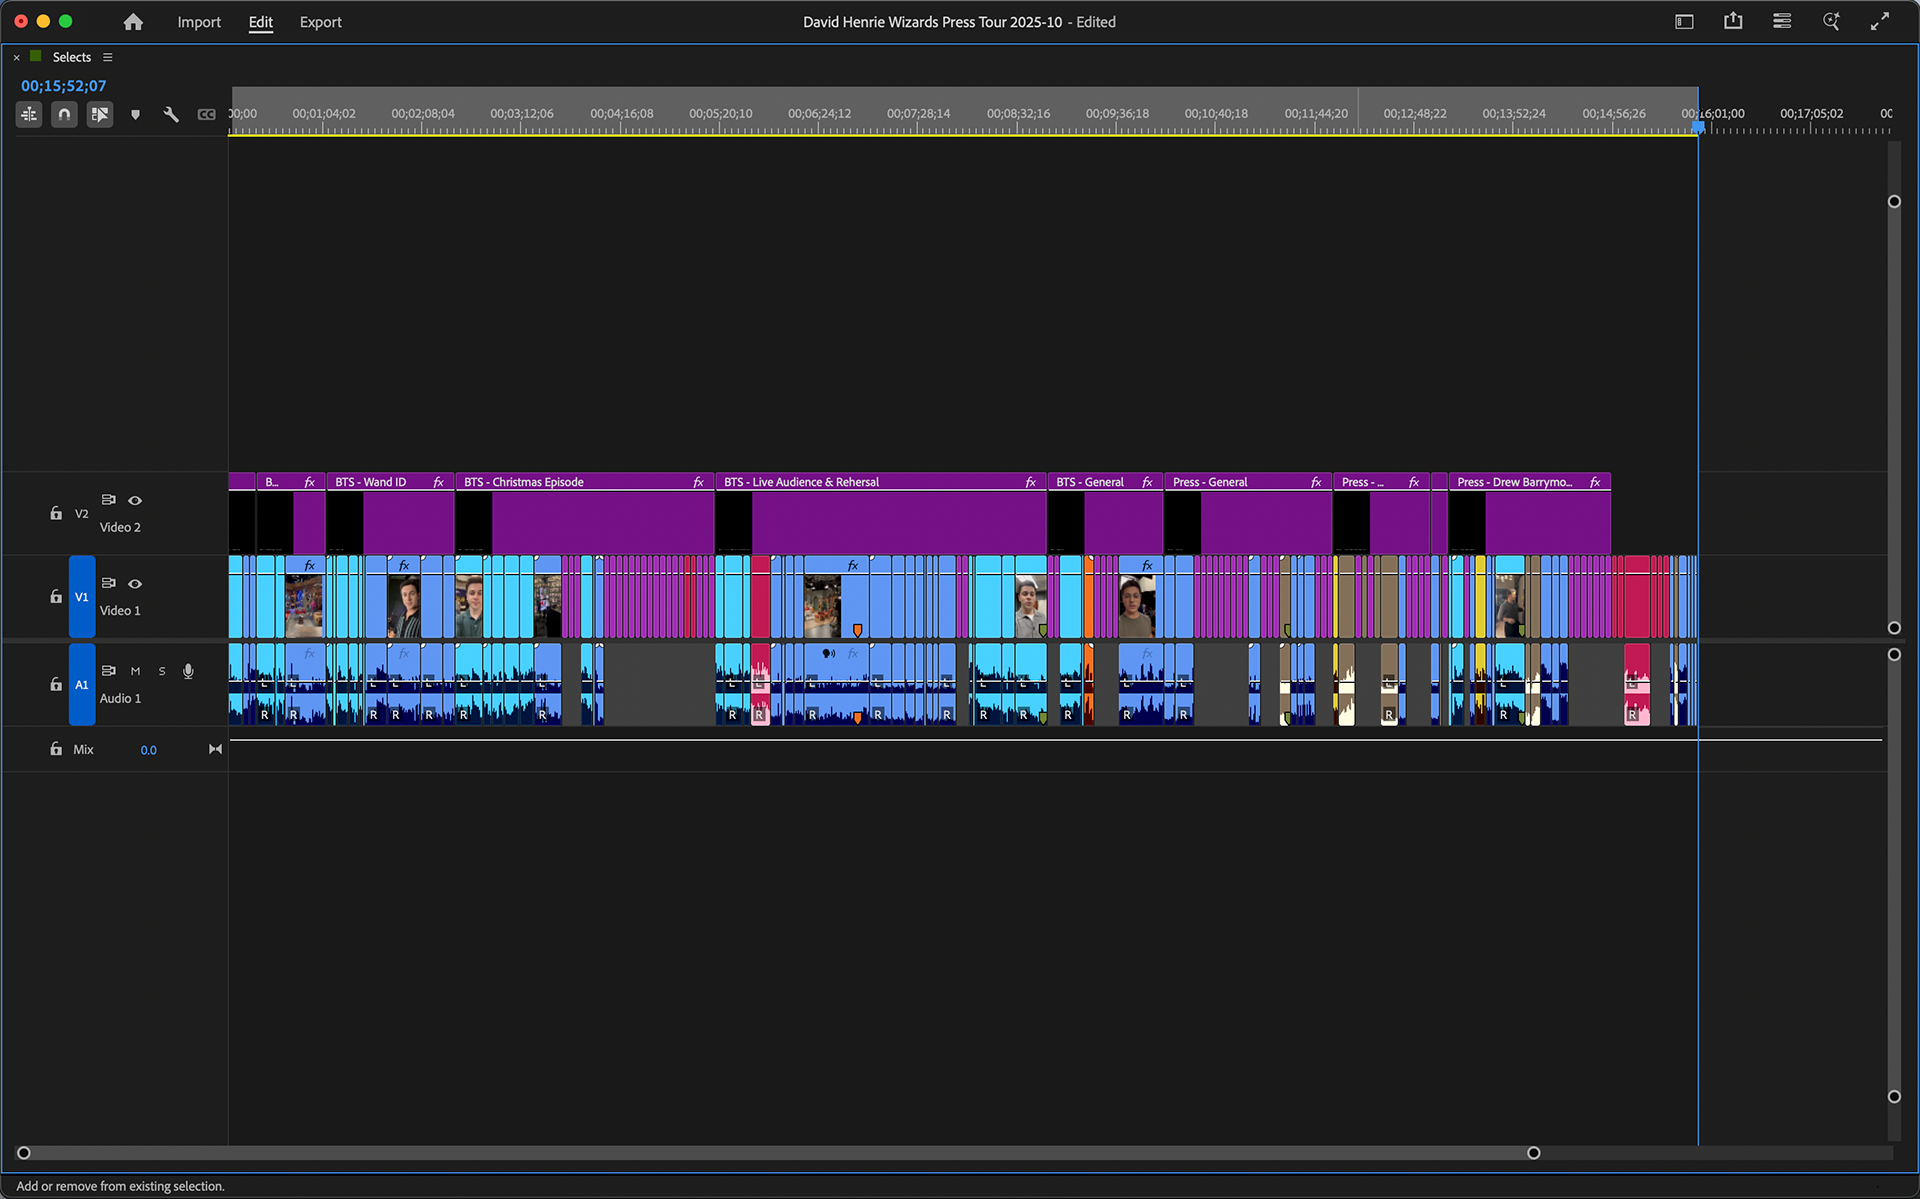
Task: Click the full-screen expand icon
Action: coord(1882,21)
